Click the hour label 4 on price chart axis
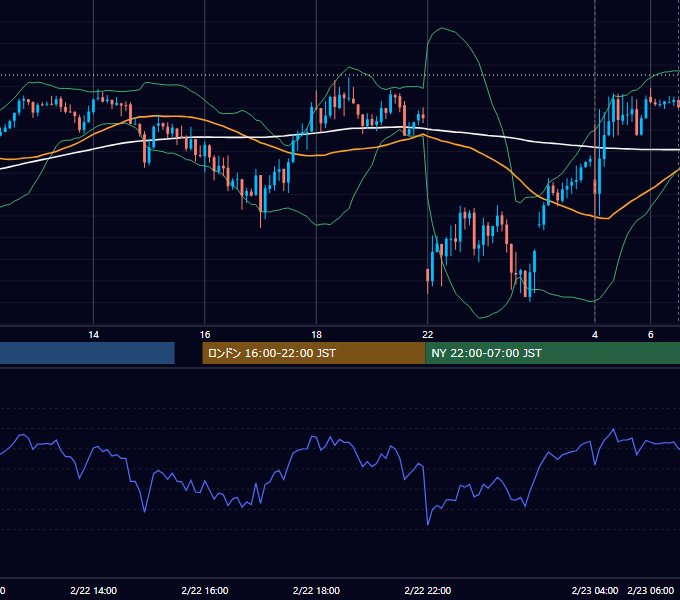Viewport: 680px width, 600px height. tap(595, 335)
